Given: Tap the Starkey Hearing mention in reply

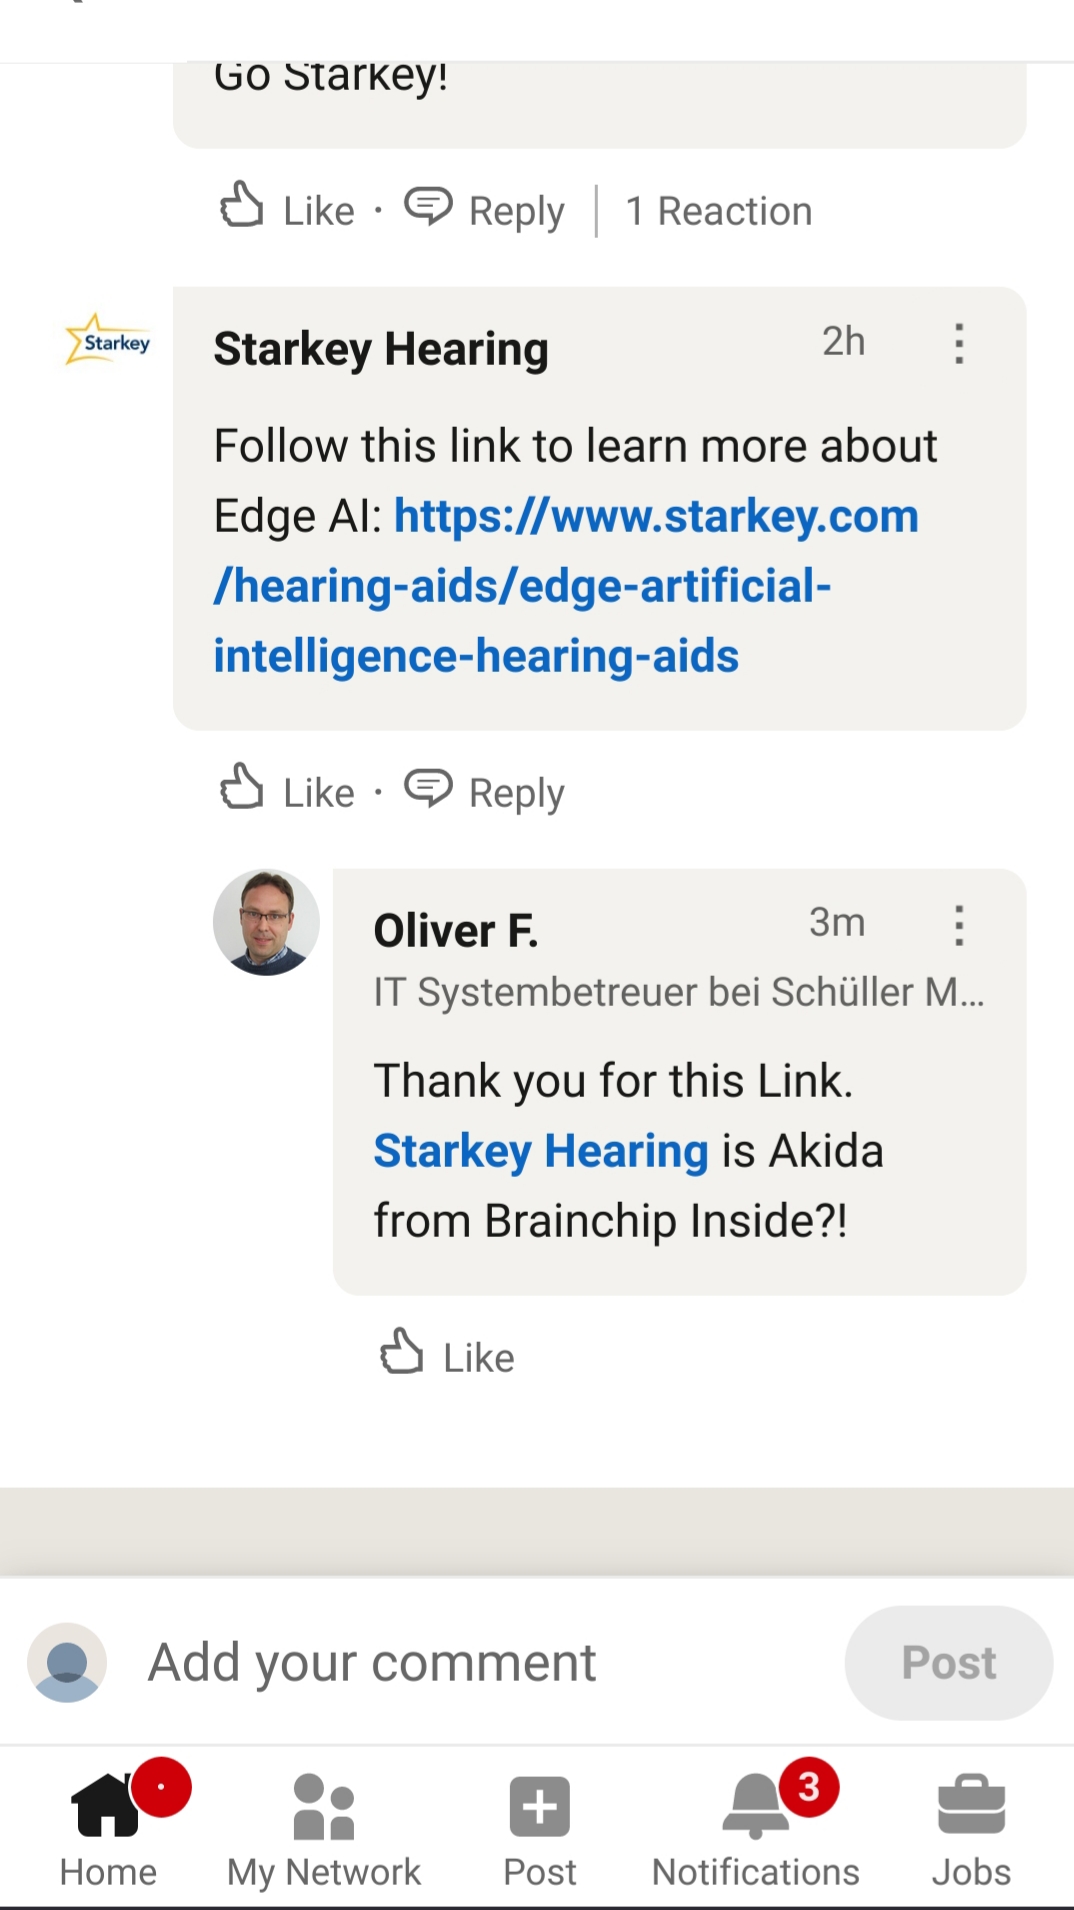Looking at the screenshot, I should click(541, 1150).
